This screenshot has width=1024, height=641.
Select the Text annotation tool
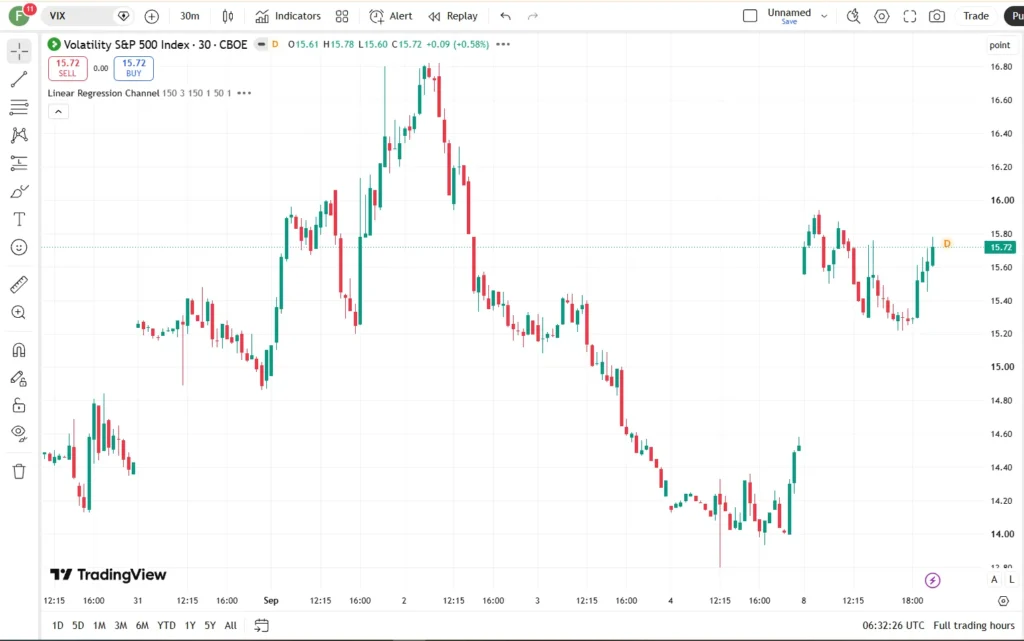[x=19, y=219]
